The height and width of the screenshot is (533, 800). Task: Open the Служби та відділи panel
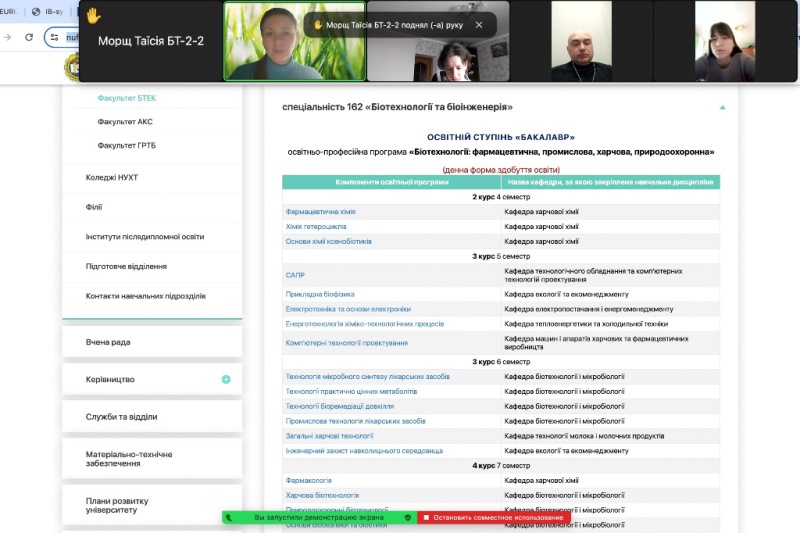point(152,417)
